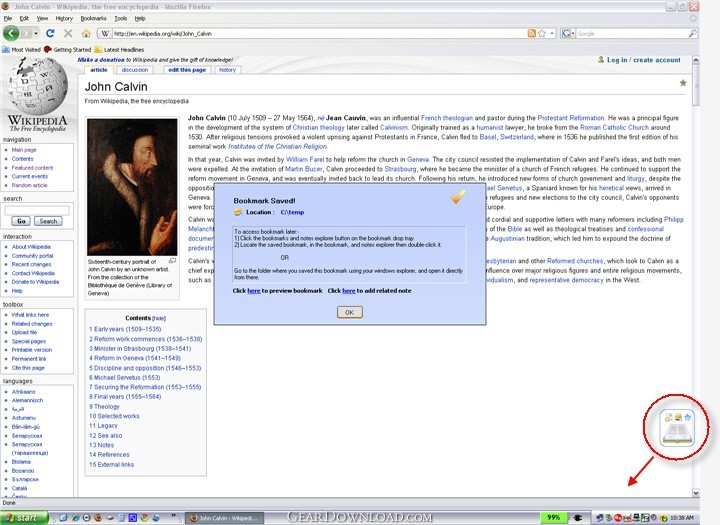
Task: Open the Getting Started bookmark
Action: (68, 50)
